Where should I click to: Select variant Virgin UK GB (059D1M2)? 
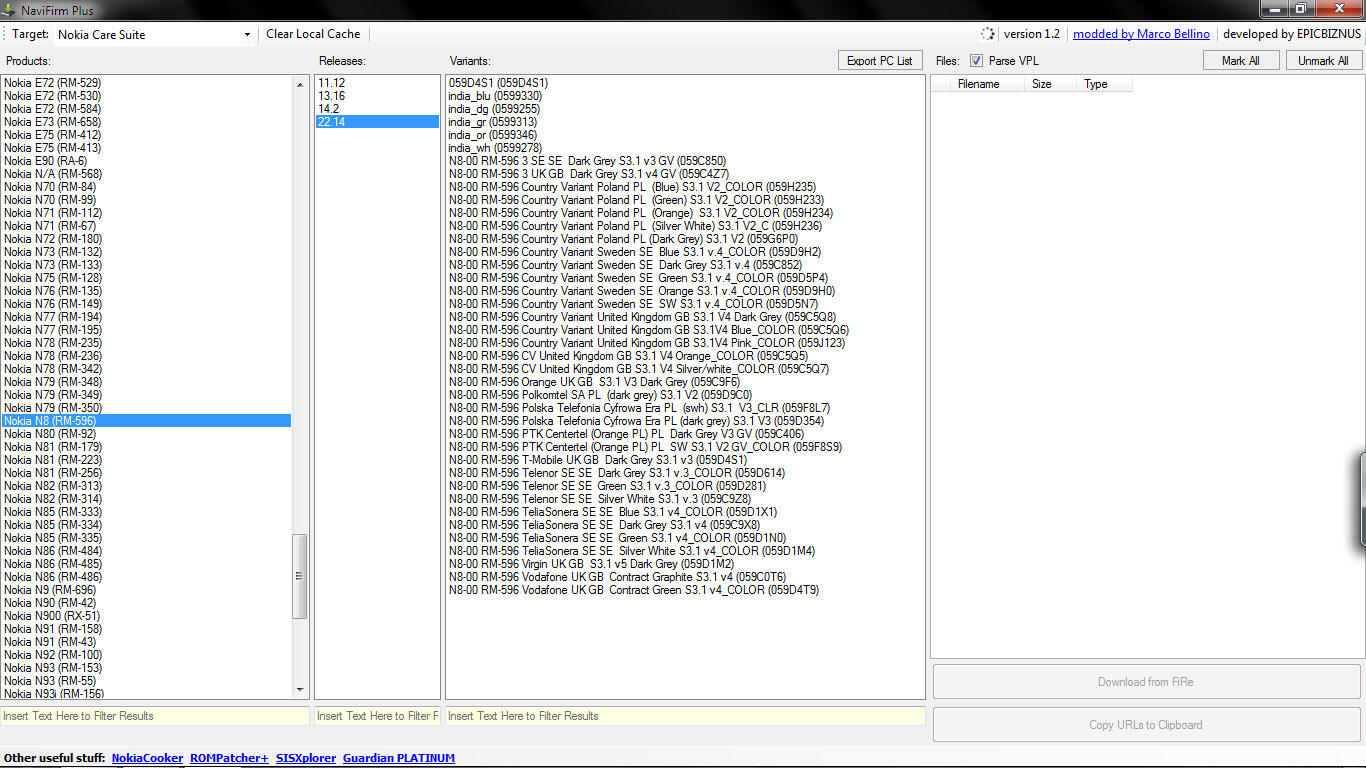coord(685,564)
